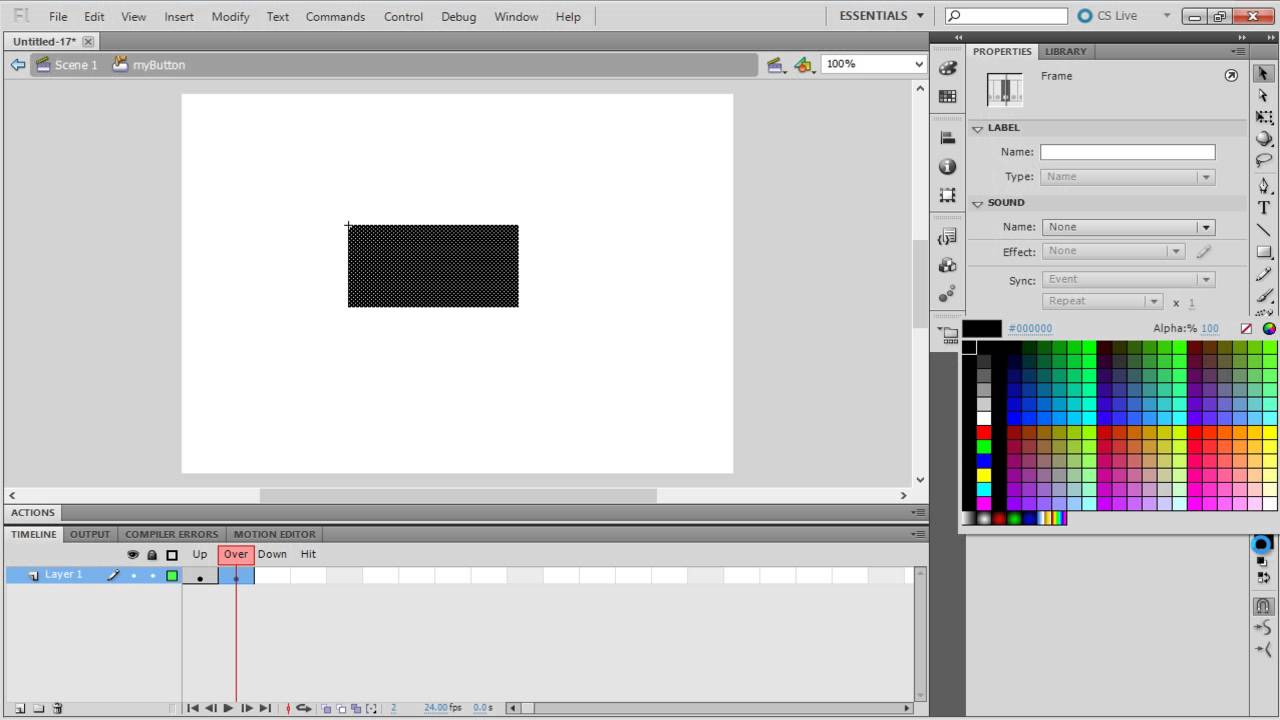Click the New Folder icon in timeline

click(x=39, y=708)
